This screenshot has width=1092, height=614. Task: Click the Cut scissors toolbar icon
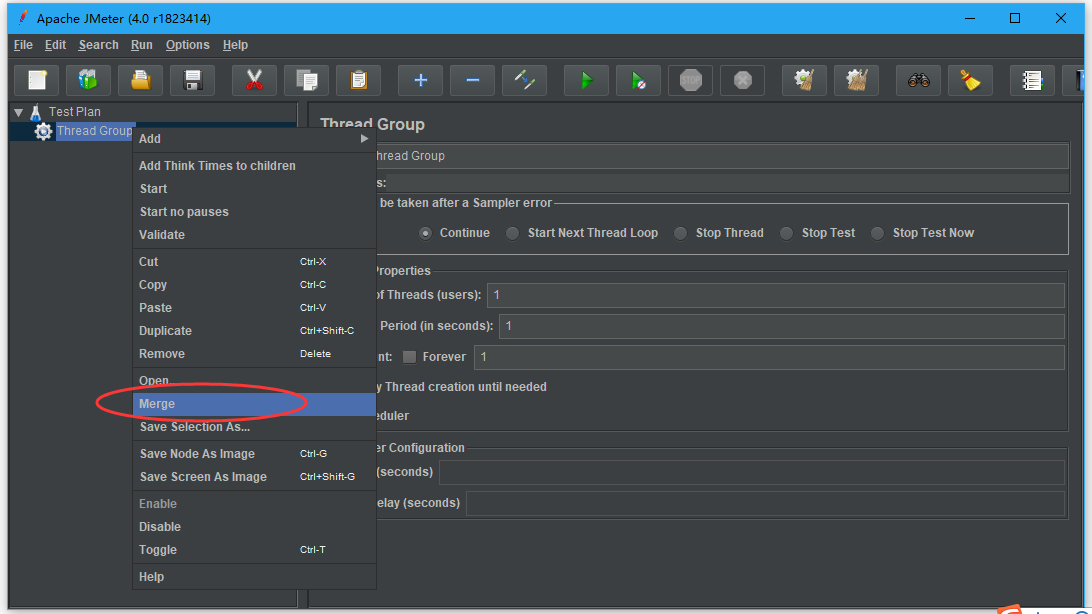254,80
